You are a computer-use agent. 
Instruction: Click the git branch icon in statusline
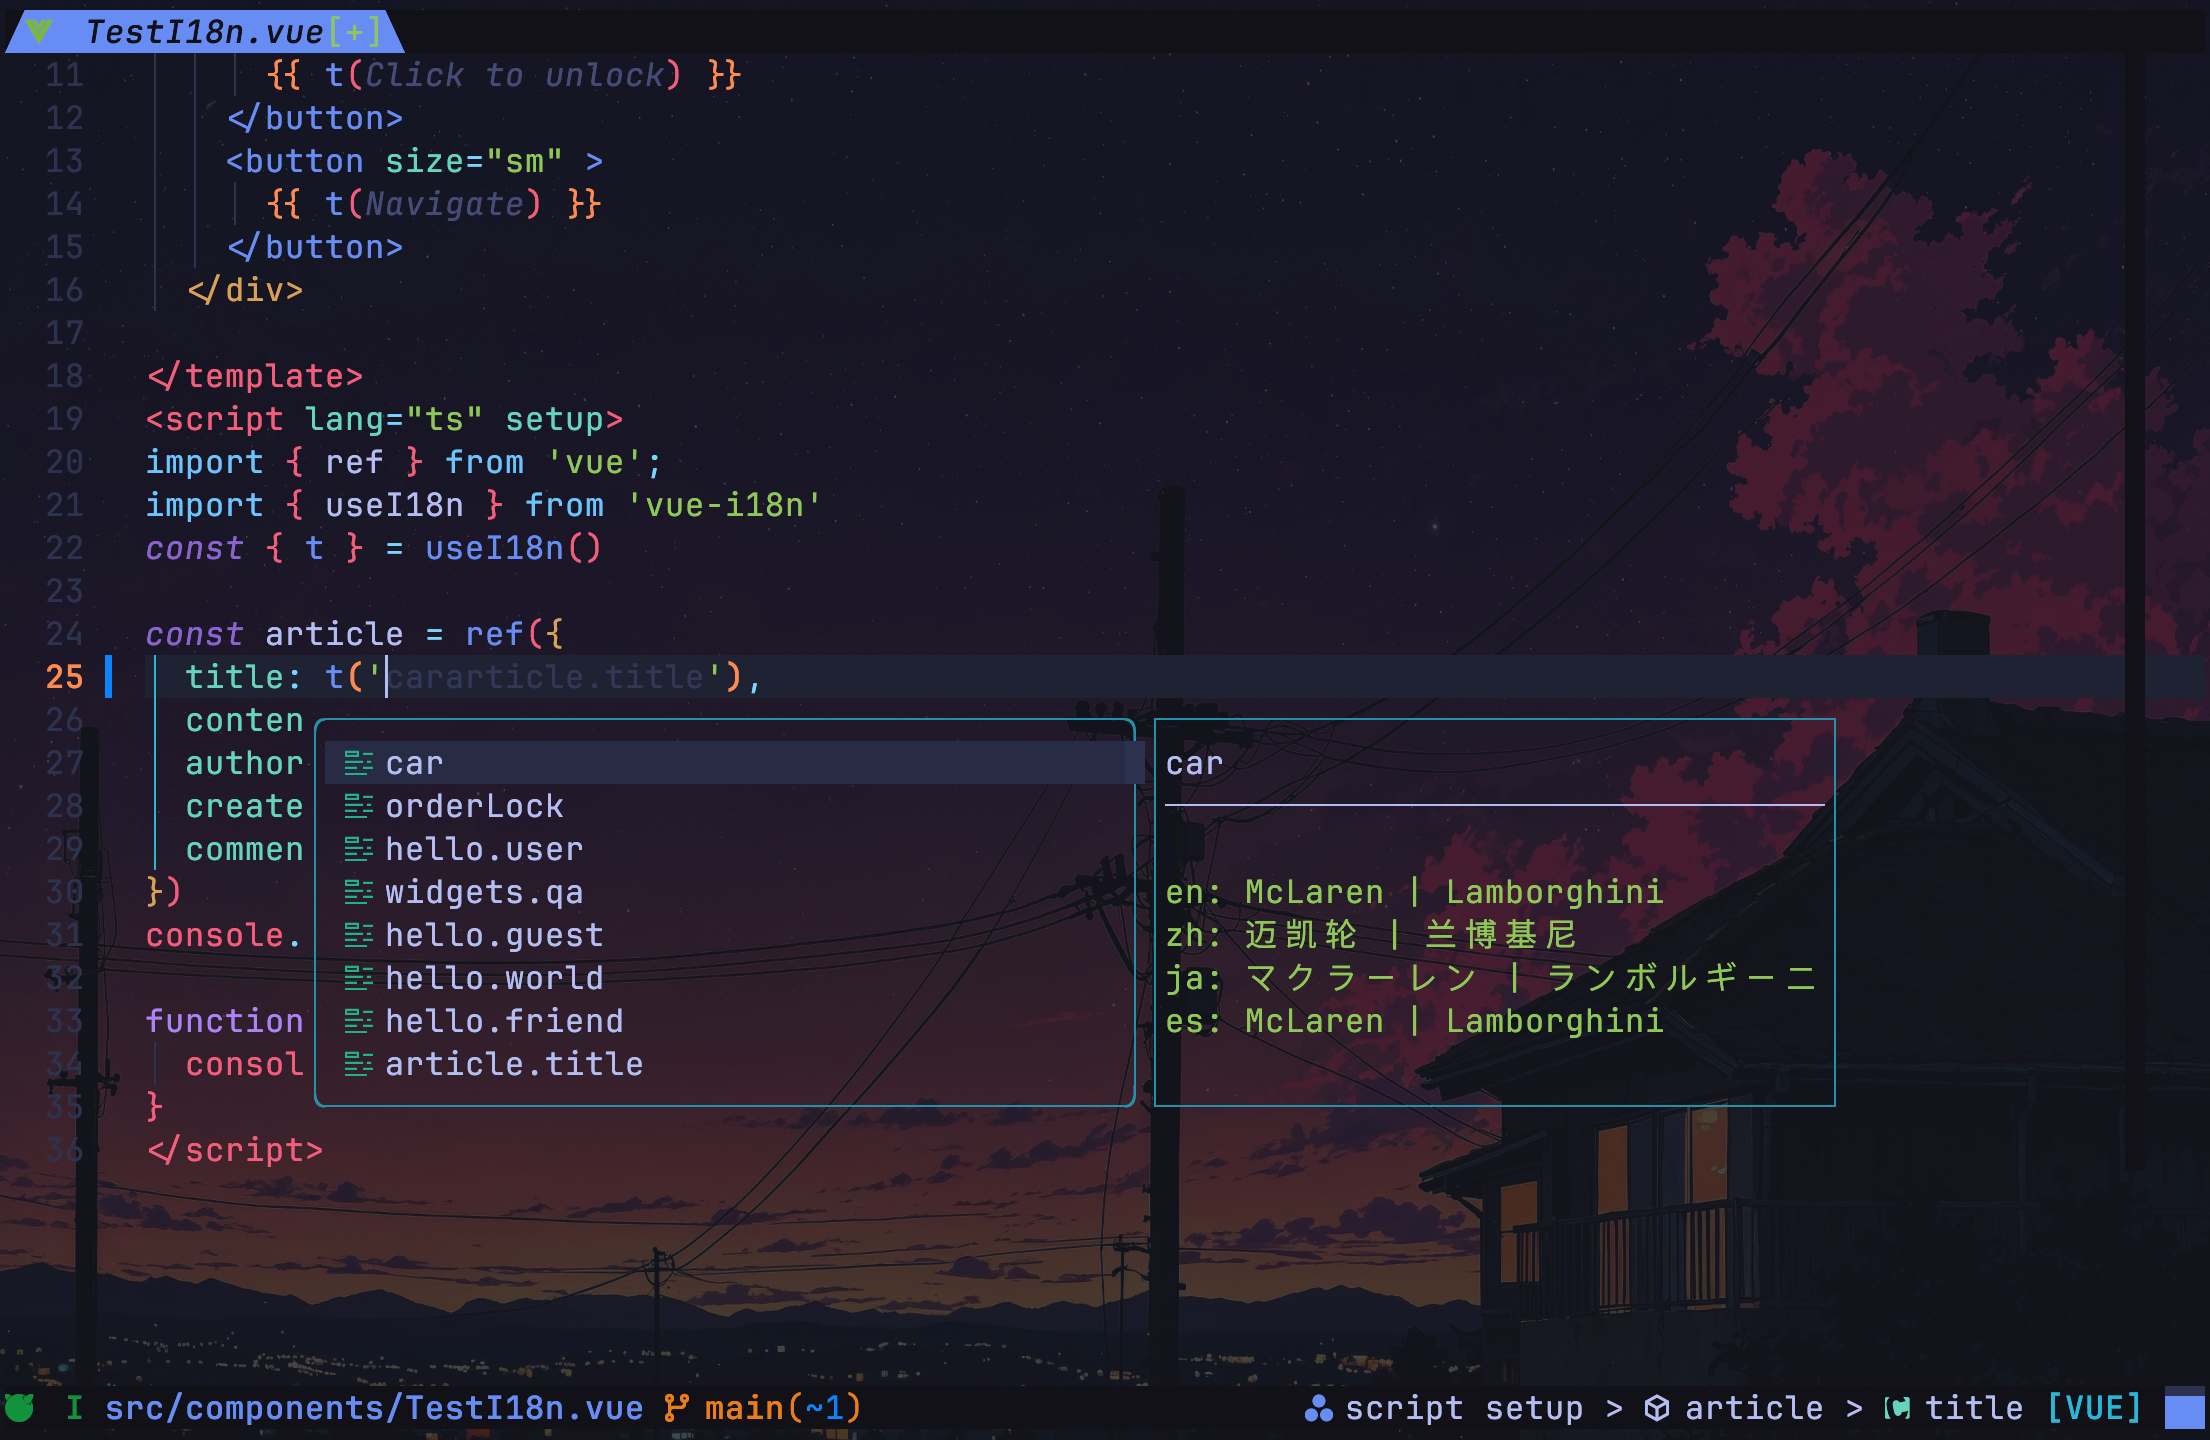click(x=677, y=1408)
